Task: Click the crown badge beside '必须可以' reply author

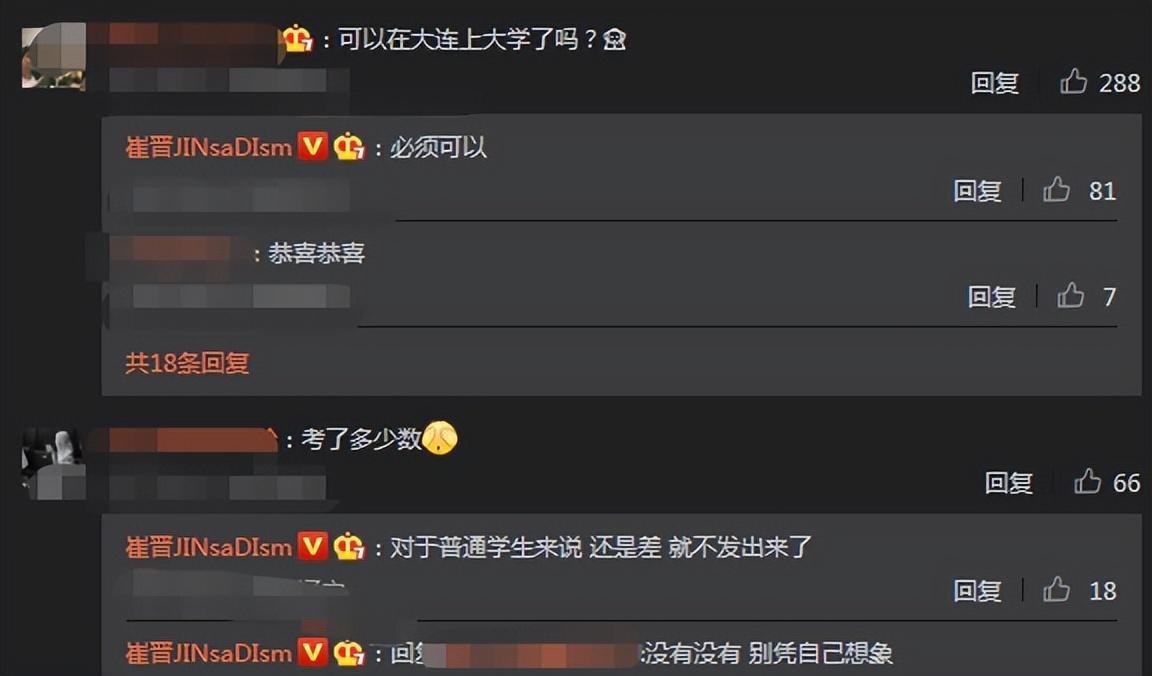Action: [x=349, y=147]
